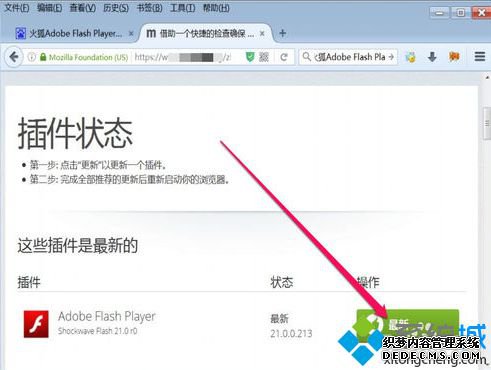Open the 文件 menu
Screen dimensions: 491x370
tap(17, 8)
